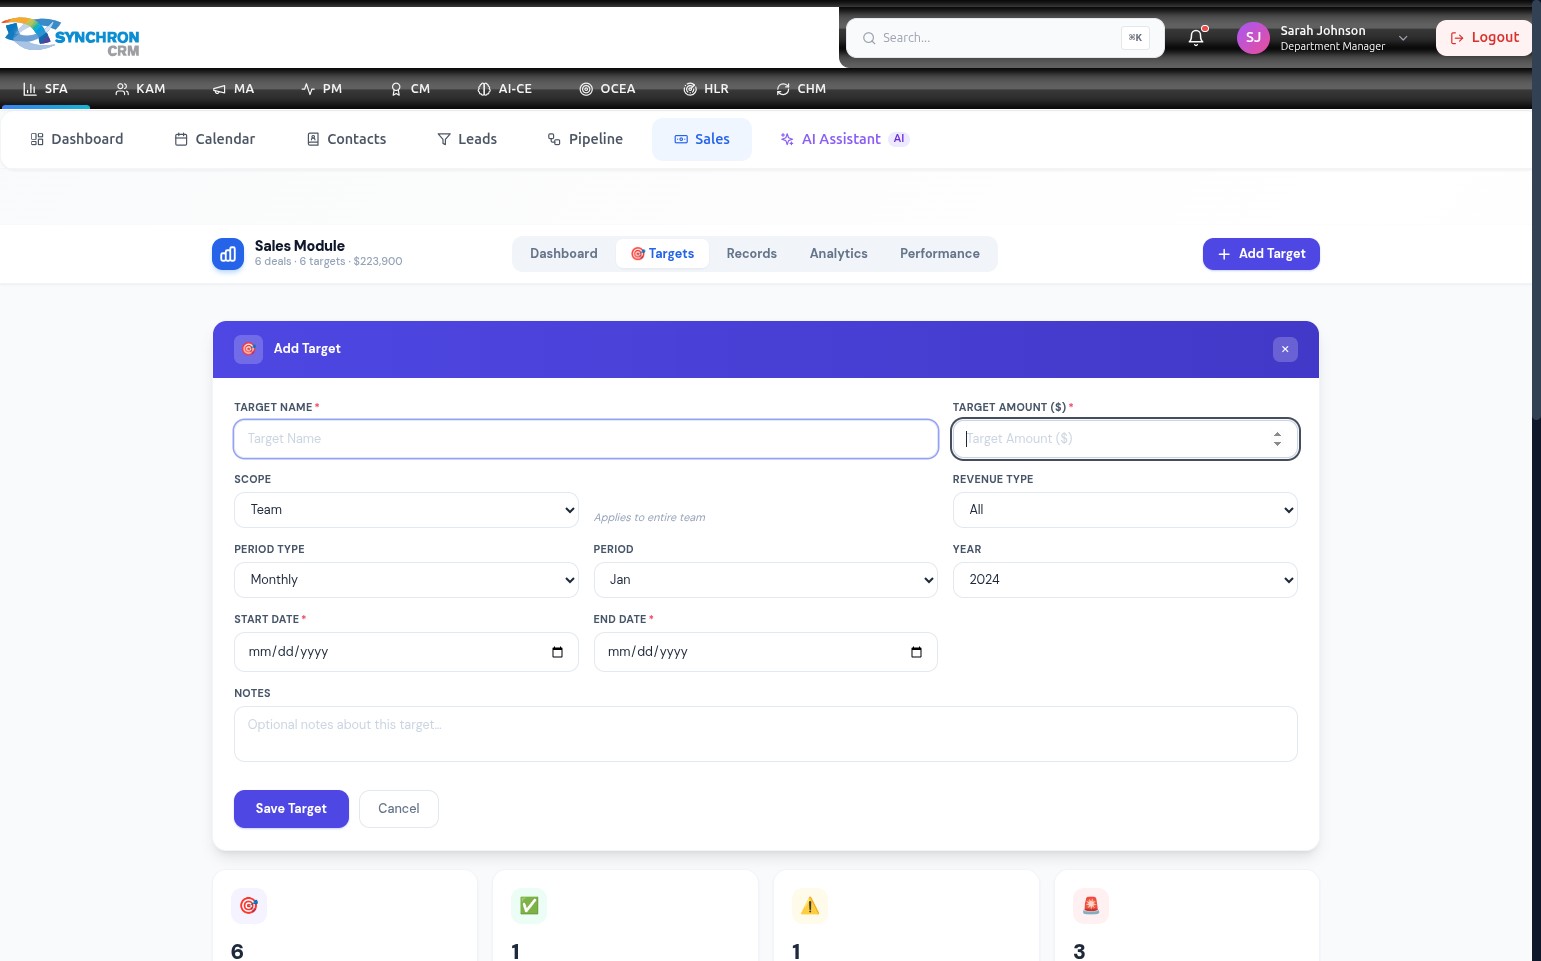Click the target emoji card icon
The height and width of the screenshot is (961, 1541).
click(248, 906)
